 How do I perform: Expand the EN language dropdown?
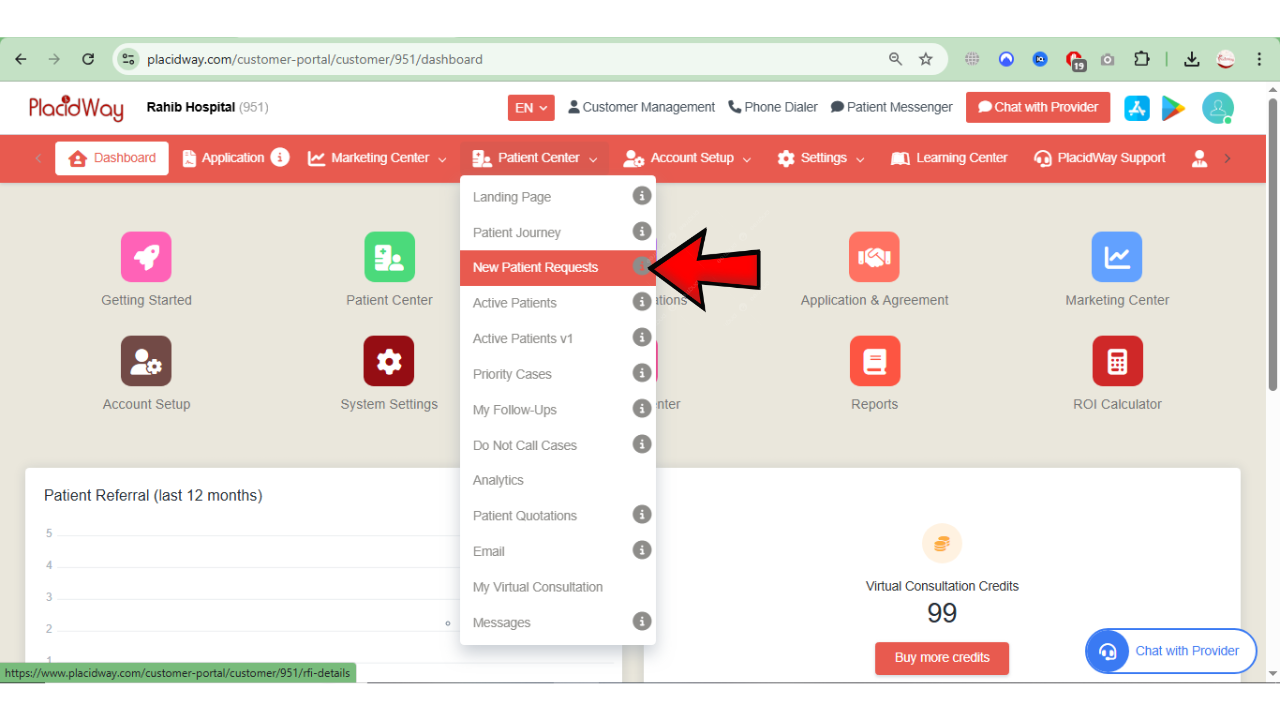tap(531, 107)
